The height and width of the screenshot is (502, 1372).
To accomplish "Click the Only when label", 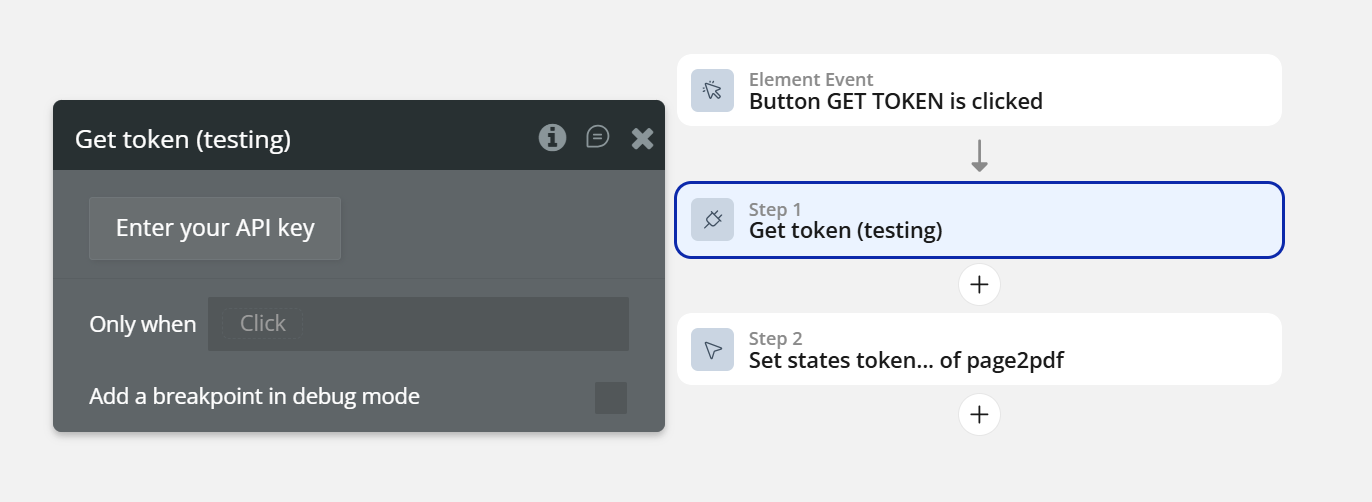I will (143, 324).
